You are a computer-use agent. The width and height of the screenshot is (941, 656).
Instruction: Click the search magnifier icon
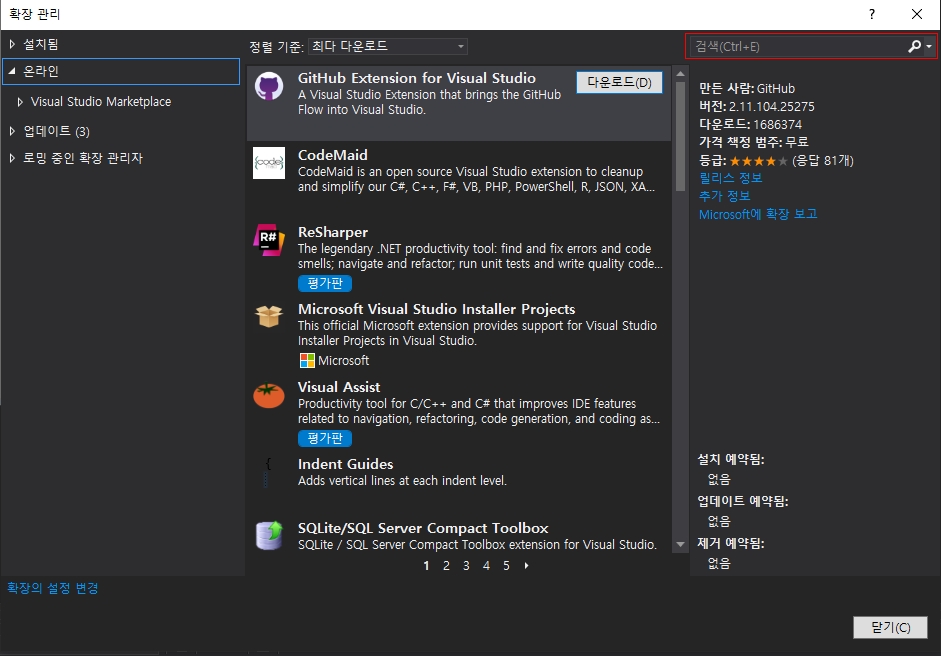914,46
